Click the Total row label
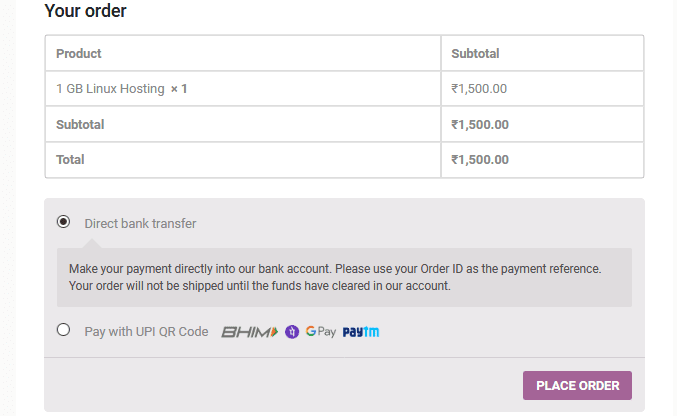 click(70, 160)
